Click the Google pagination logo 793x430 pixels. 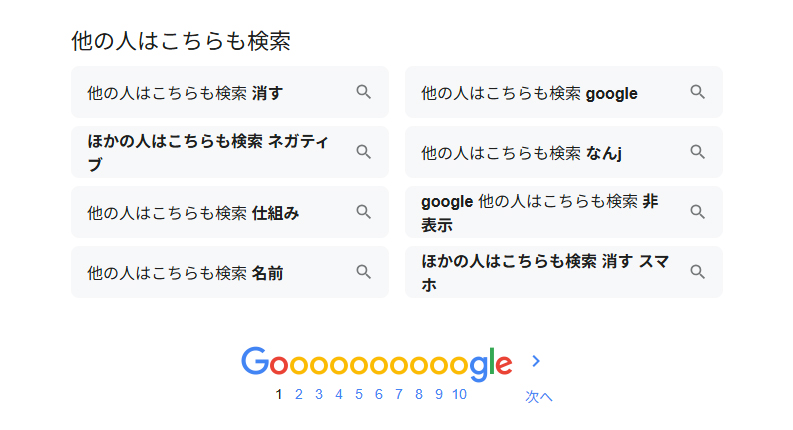(x=376, y=363)
